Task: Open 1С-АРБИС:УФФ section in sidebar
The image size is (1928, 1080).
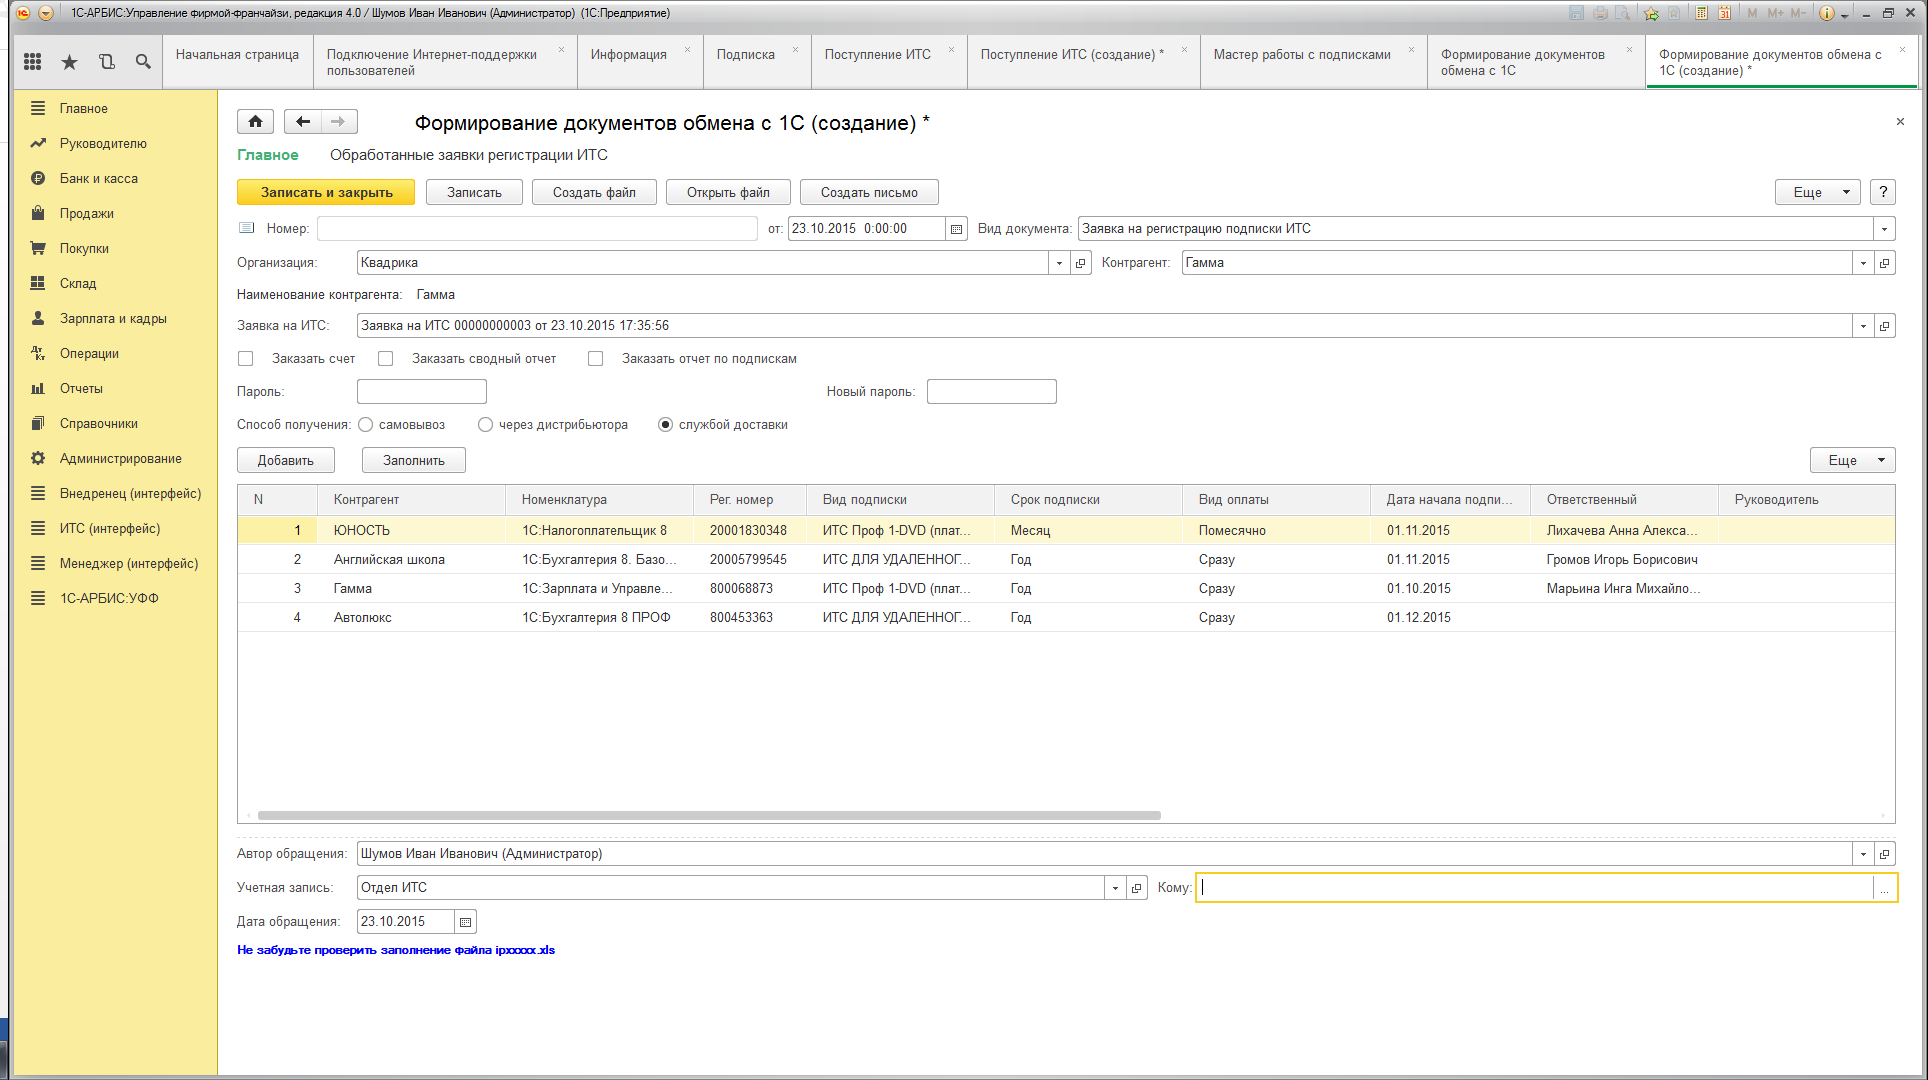Action: 109,598
